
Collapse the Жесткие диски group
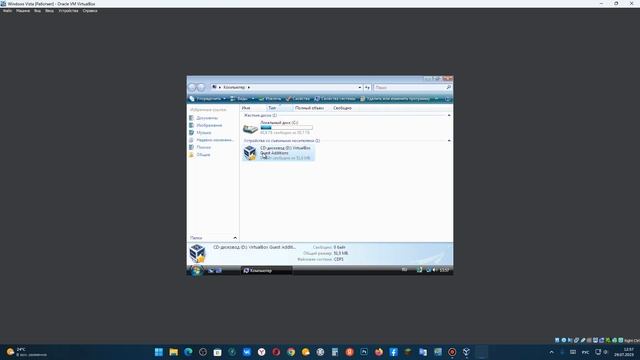[449, 116]
